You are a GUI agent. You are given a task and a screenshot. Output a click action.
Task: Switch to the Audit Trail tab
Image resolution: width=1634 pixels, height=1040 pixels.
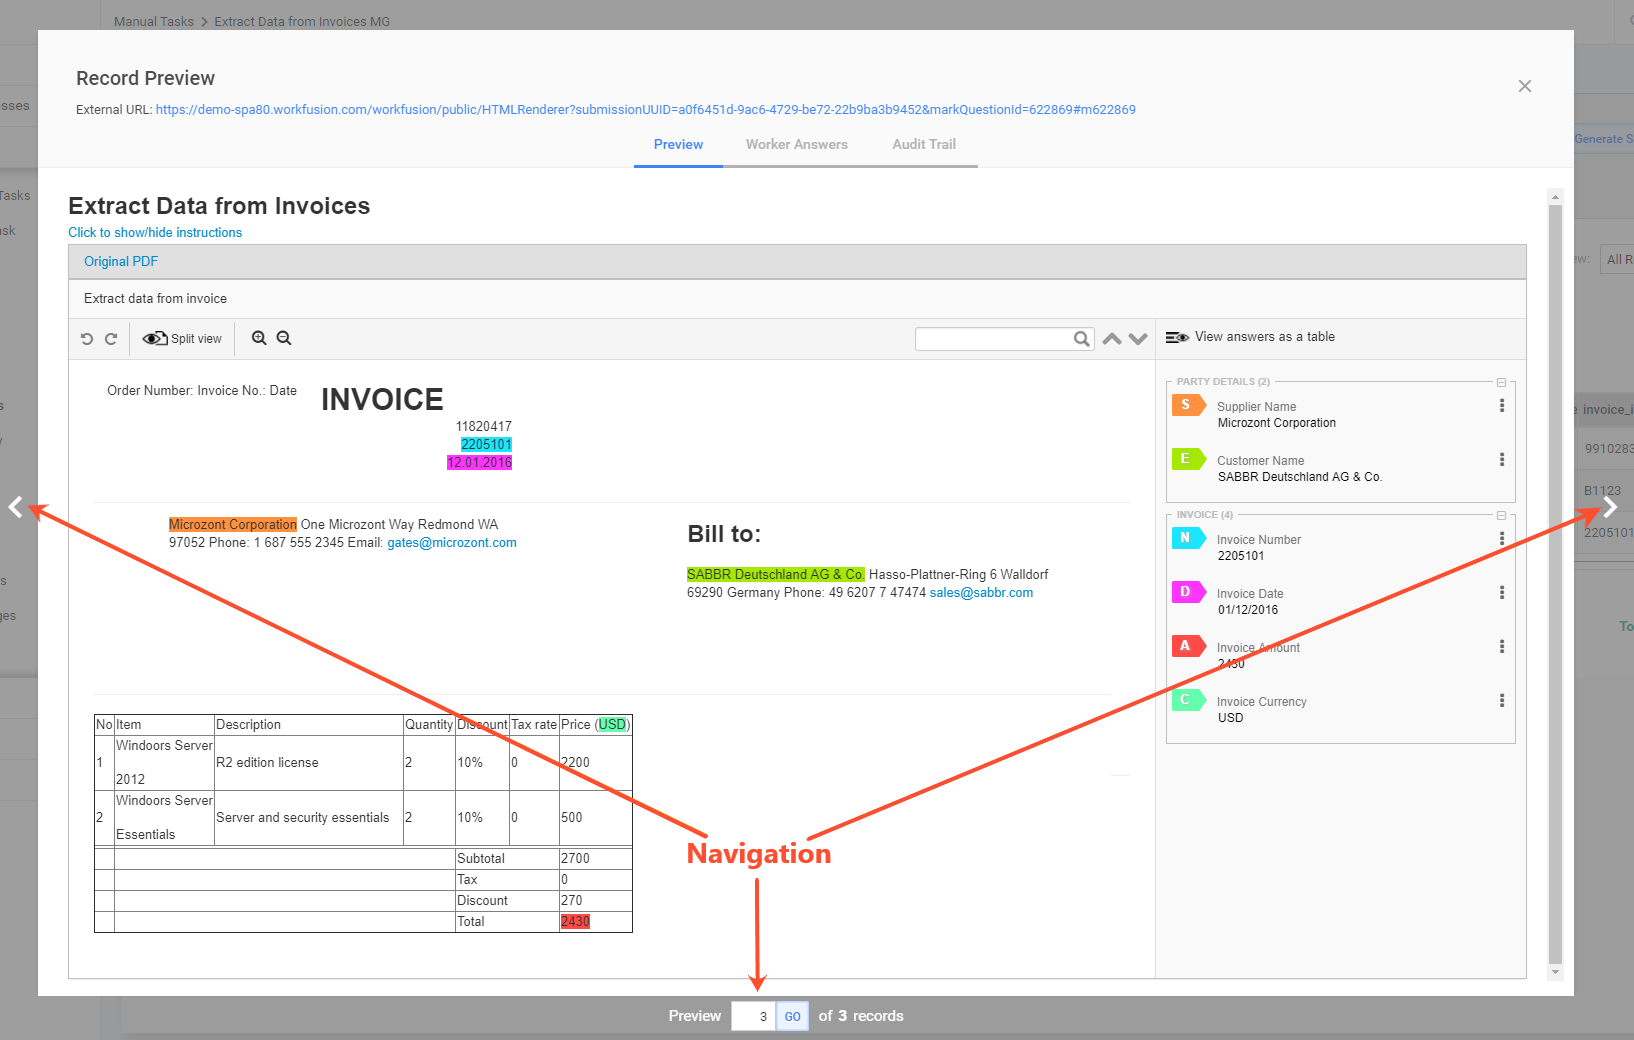[x=924, y=145]
